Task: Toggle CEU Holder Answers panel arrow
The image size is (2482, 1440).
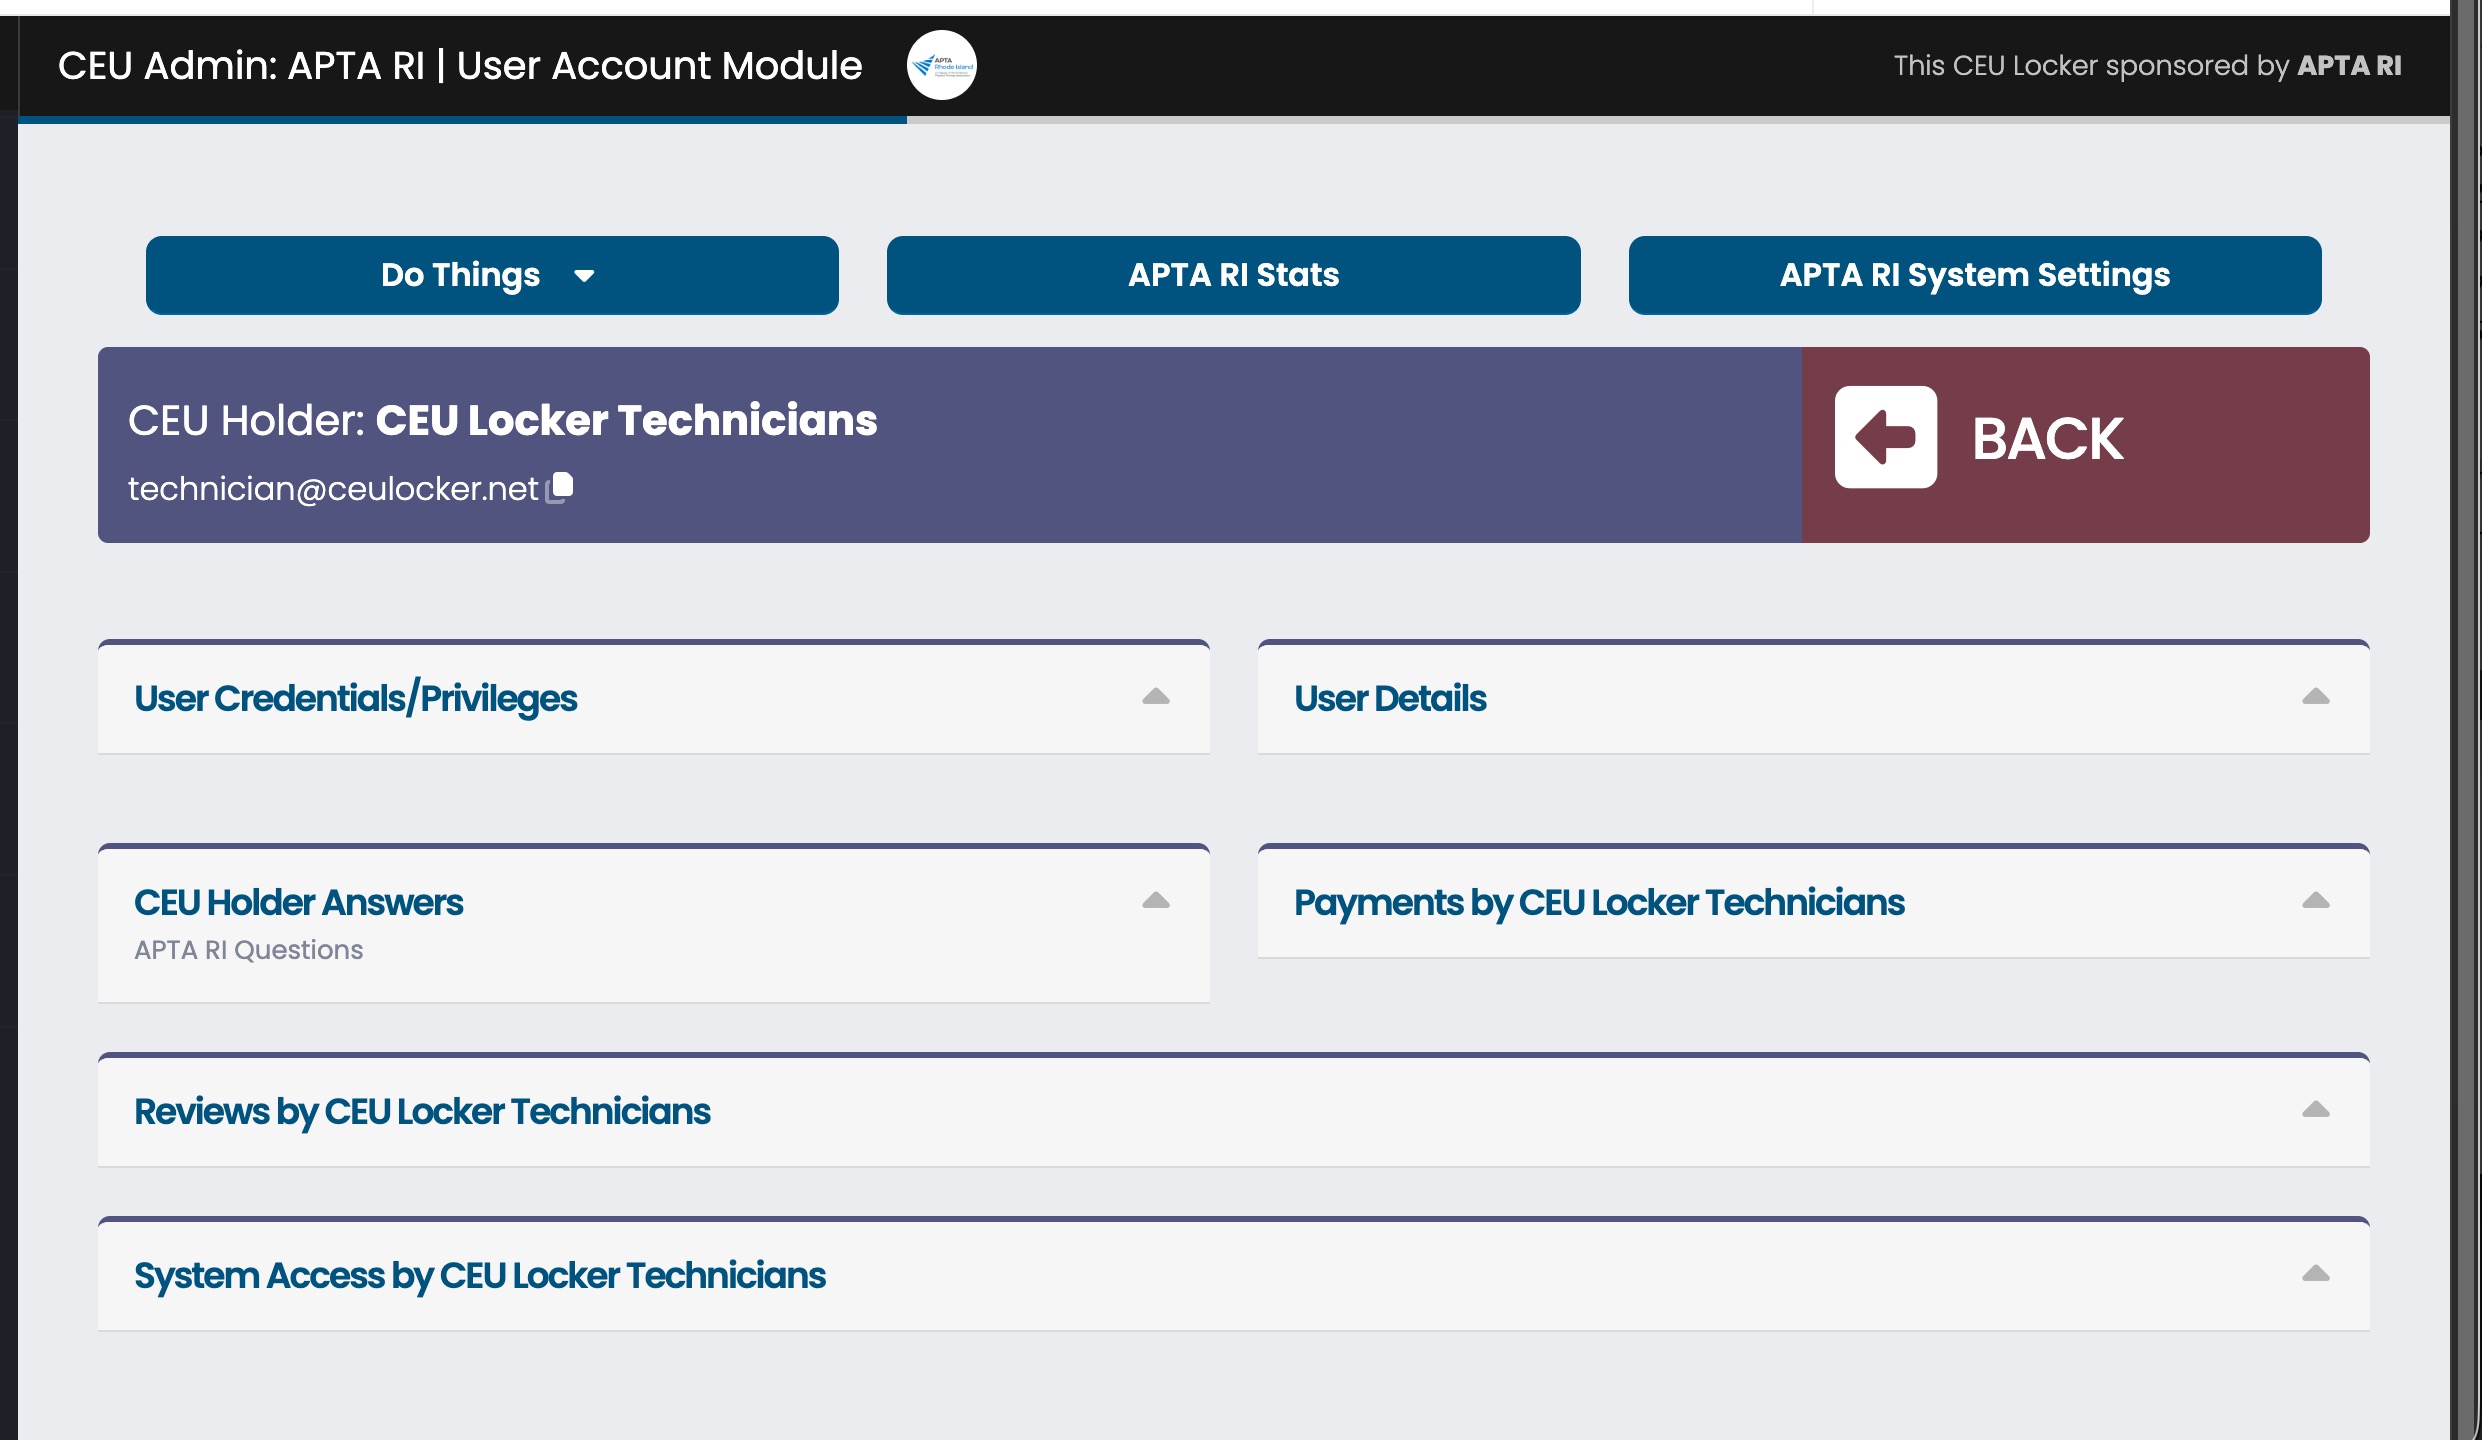Action: 1155,901
